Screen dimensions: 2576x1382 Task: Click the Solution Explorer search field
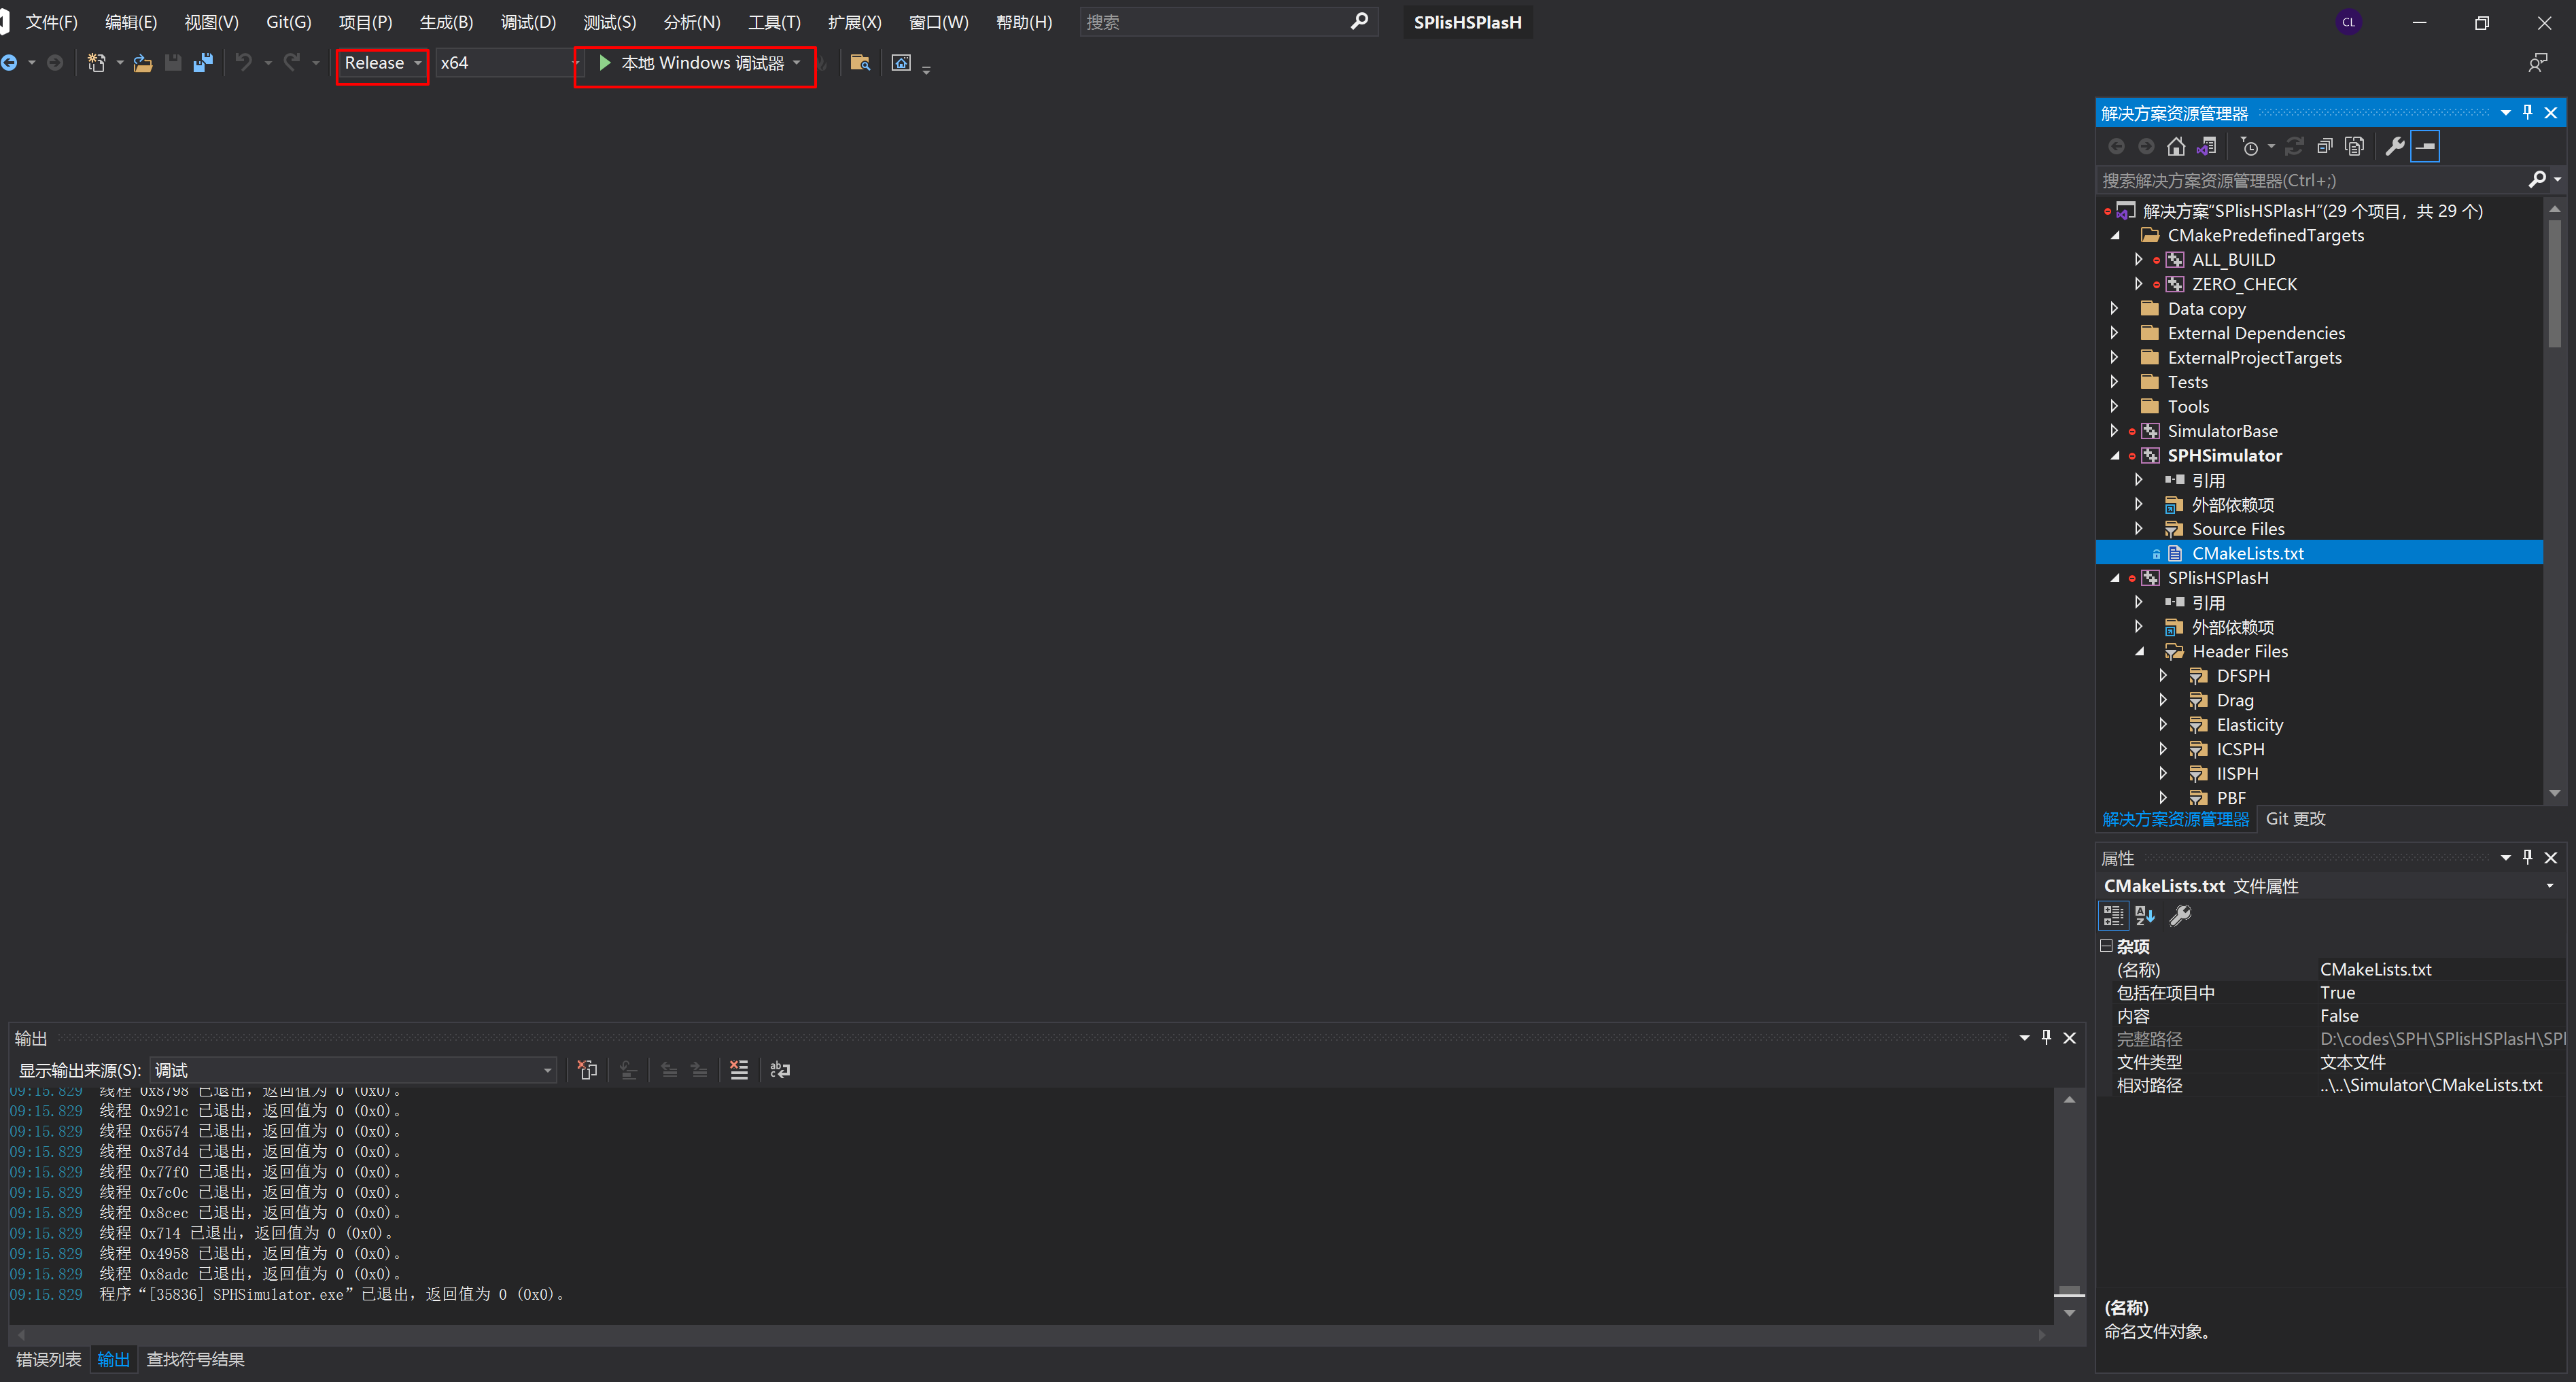(x=2310, y=180)
